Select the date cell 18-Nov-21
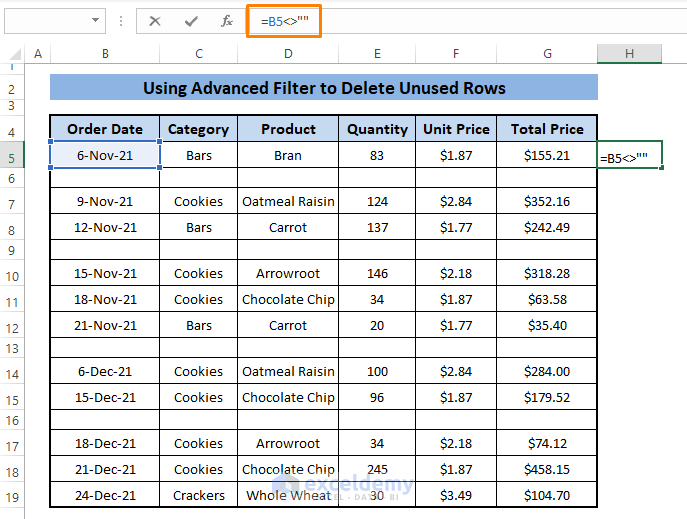Image resolution: width=687 pixels, height=519 pixels. pos(105,299)
